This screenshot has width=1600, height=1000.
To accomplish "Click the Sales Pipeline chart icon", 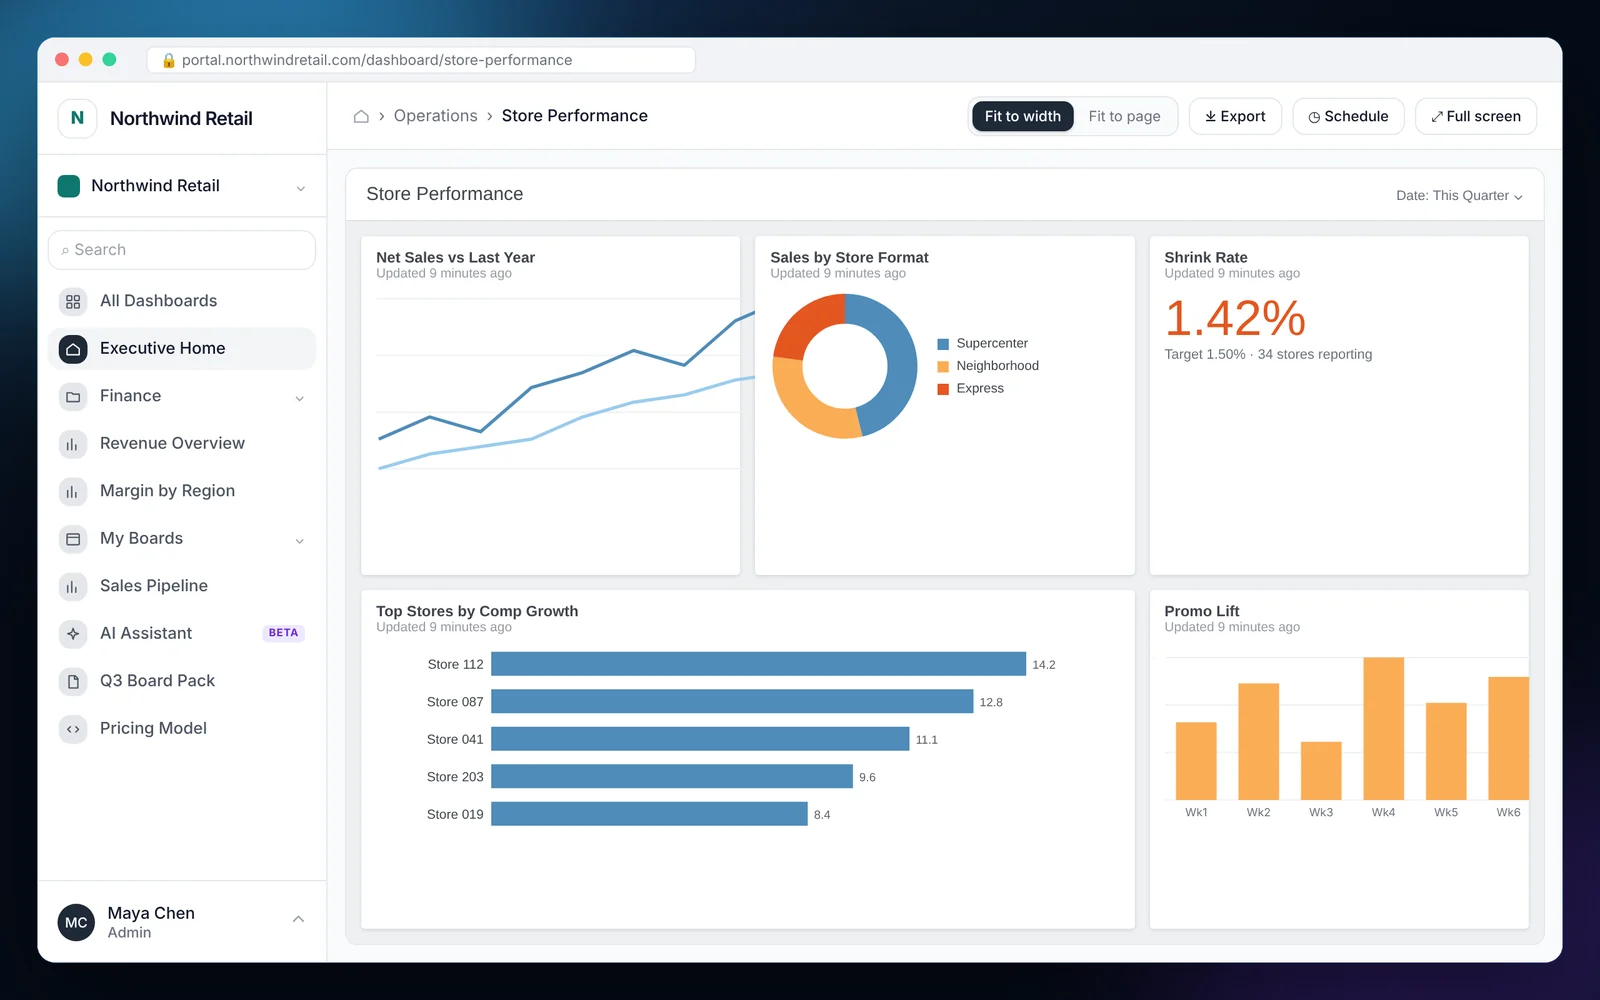I will coord(73,587).
